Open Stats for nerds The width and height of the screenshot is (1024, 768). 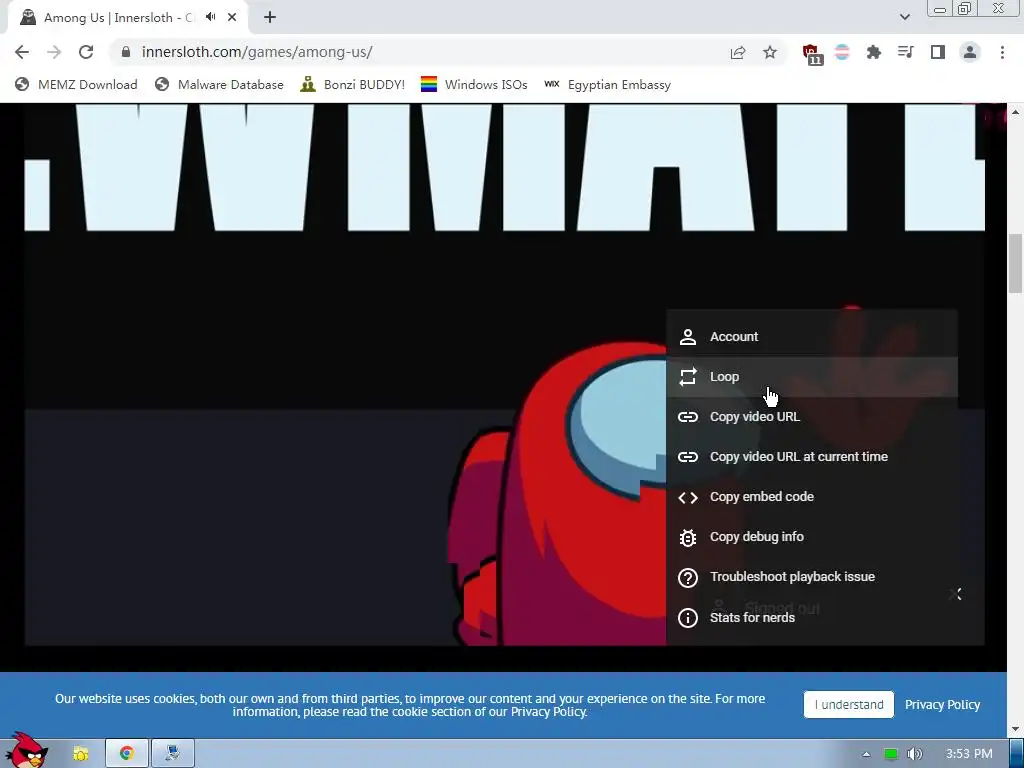[x=812, y=617]
